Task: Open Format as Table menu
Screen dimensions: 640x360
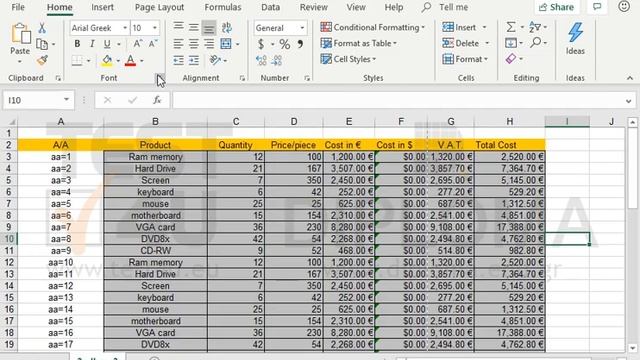Action: point(359,43)
